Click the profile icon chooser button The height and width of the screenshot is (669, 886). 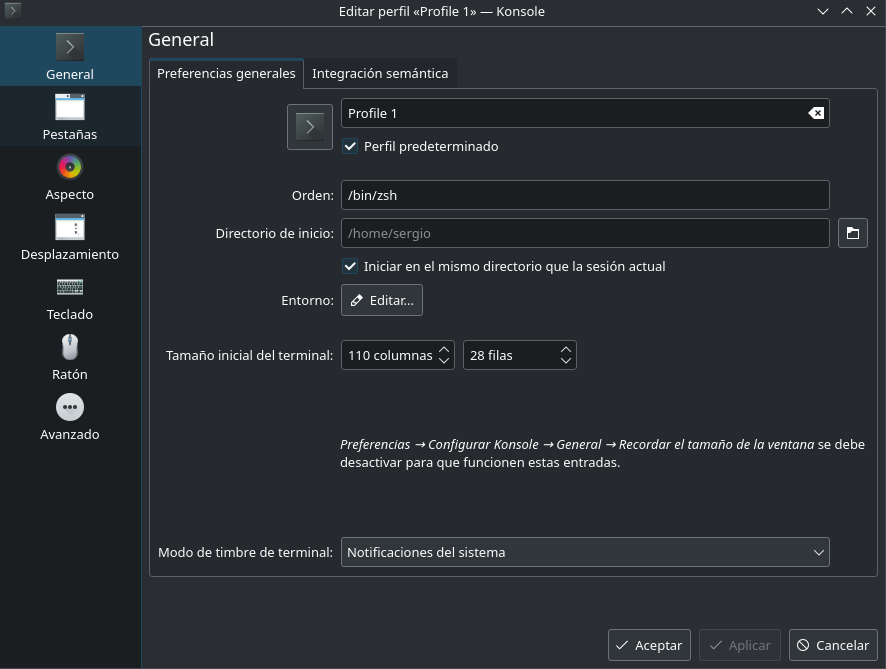[310, 127]
